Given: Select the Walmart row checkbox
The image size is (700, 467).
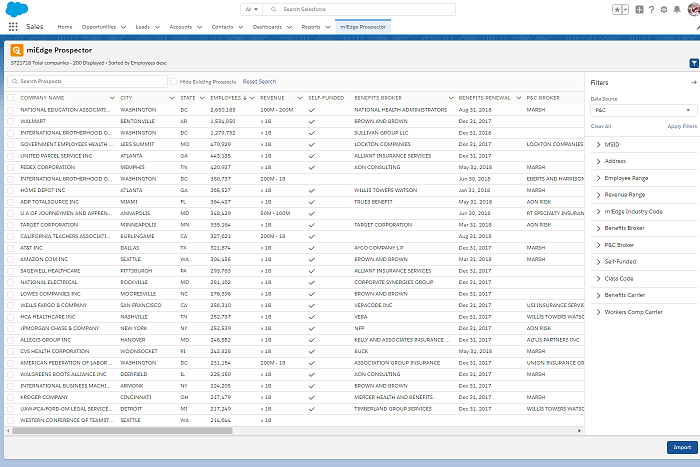Looking at the screenshot, I should [11, 120].
